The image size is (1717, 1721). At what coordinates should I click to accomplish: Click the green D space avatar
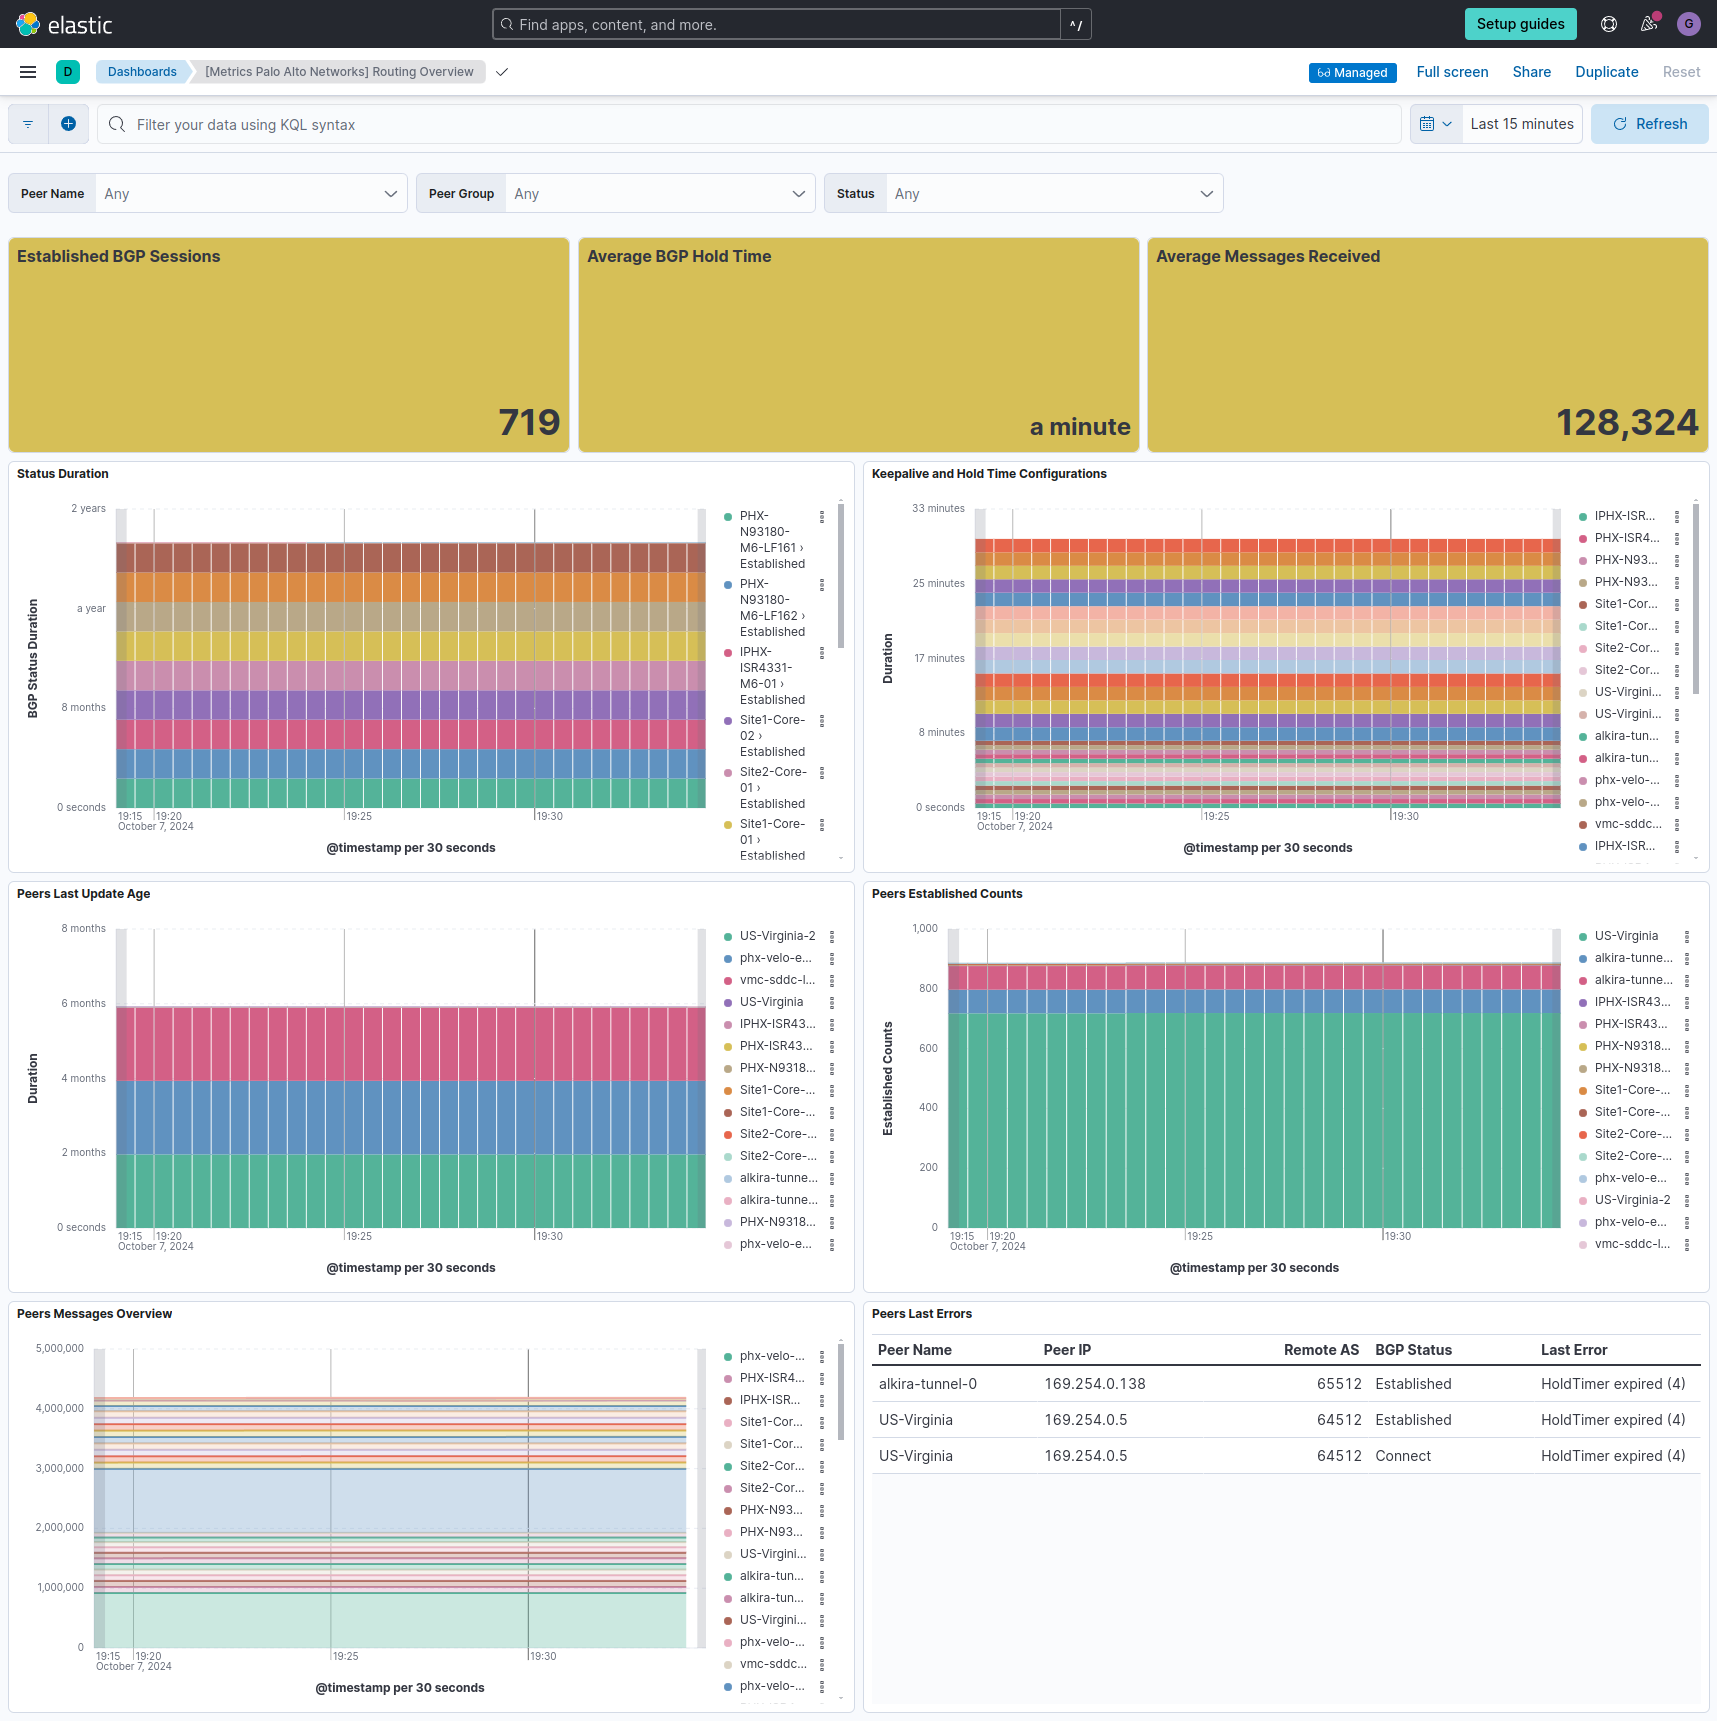pyautogui.click(x=68, y=72)
